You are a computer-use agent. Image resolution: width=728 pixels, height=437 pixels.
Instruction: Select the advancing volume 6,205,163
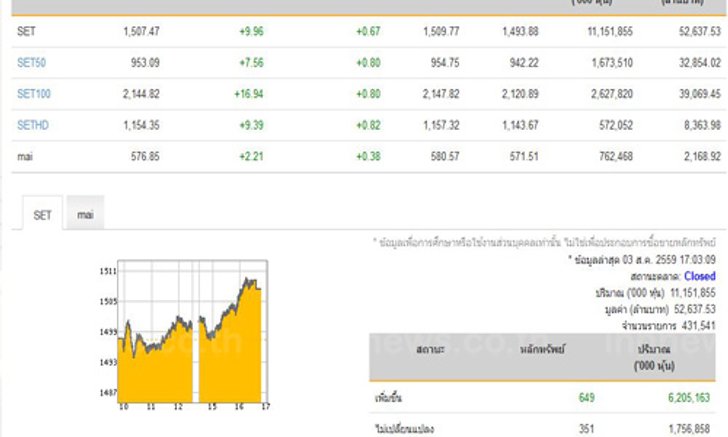689,398
